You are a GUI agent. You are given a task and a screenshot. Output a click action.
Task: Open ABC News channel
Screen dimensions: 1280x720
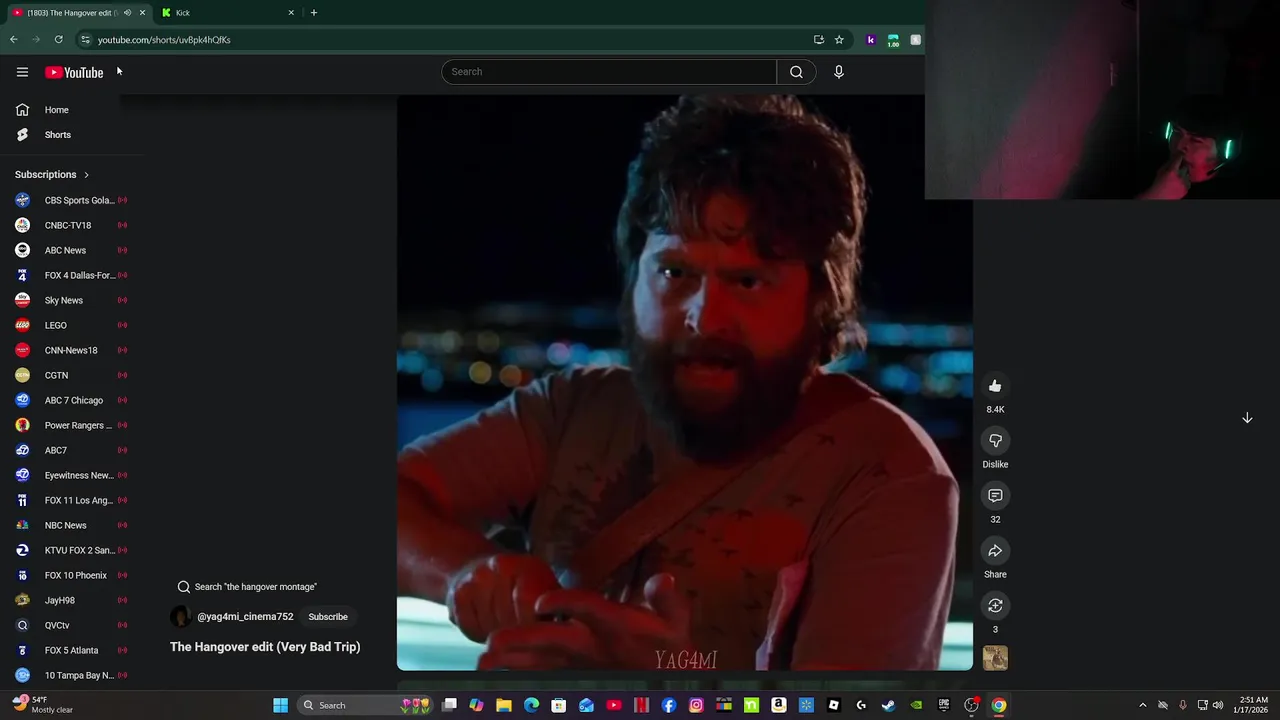70,250
